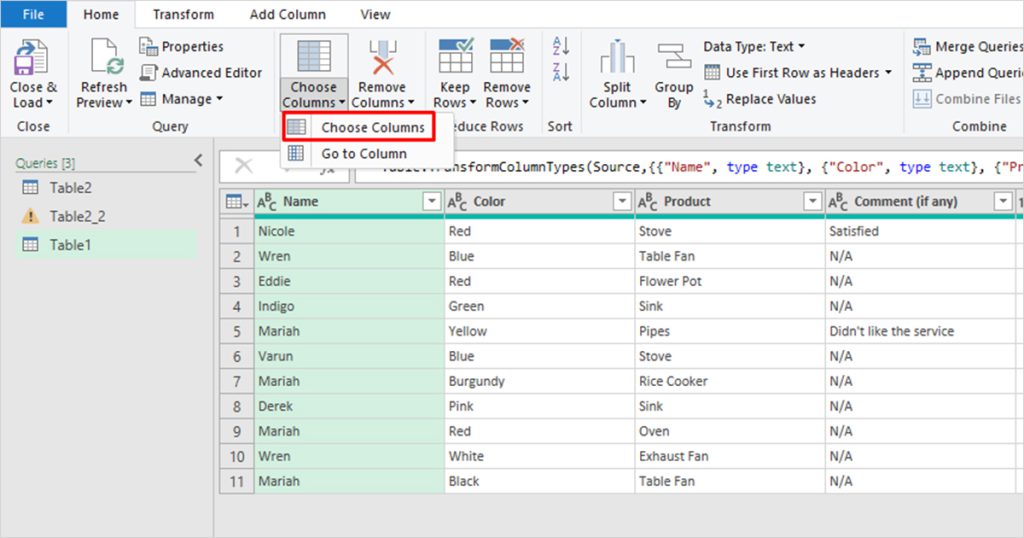Click the Refresh Preview icon

point(106,57)
